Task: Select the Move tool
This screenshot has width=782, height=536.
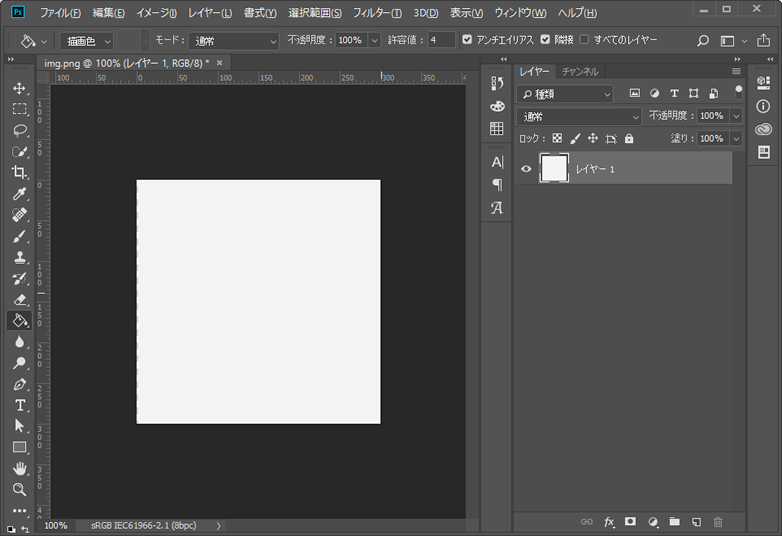Action: point(19,88)
